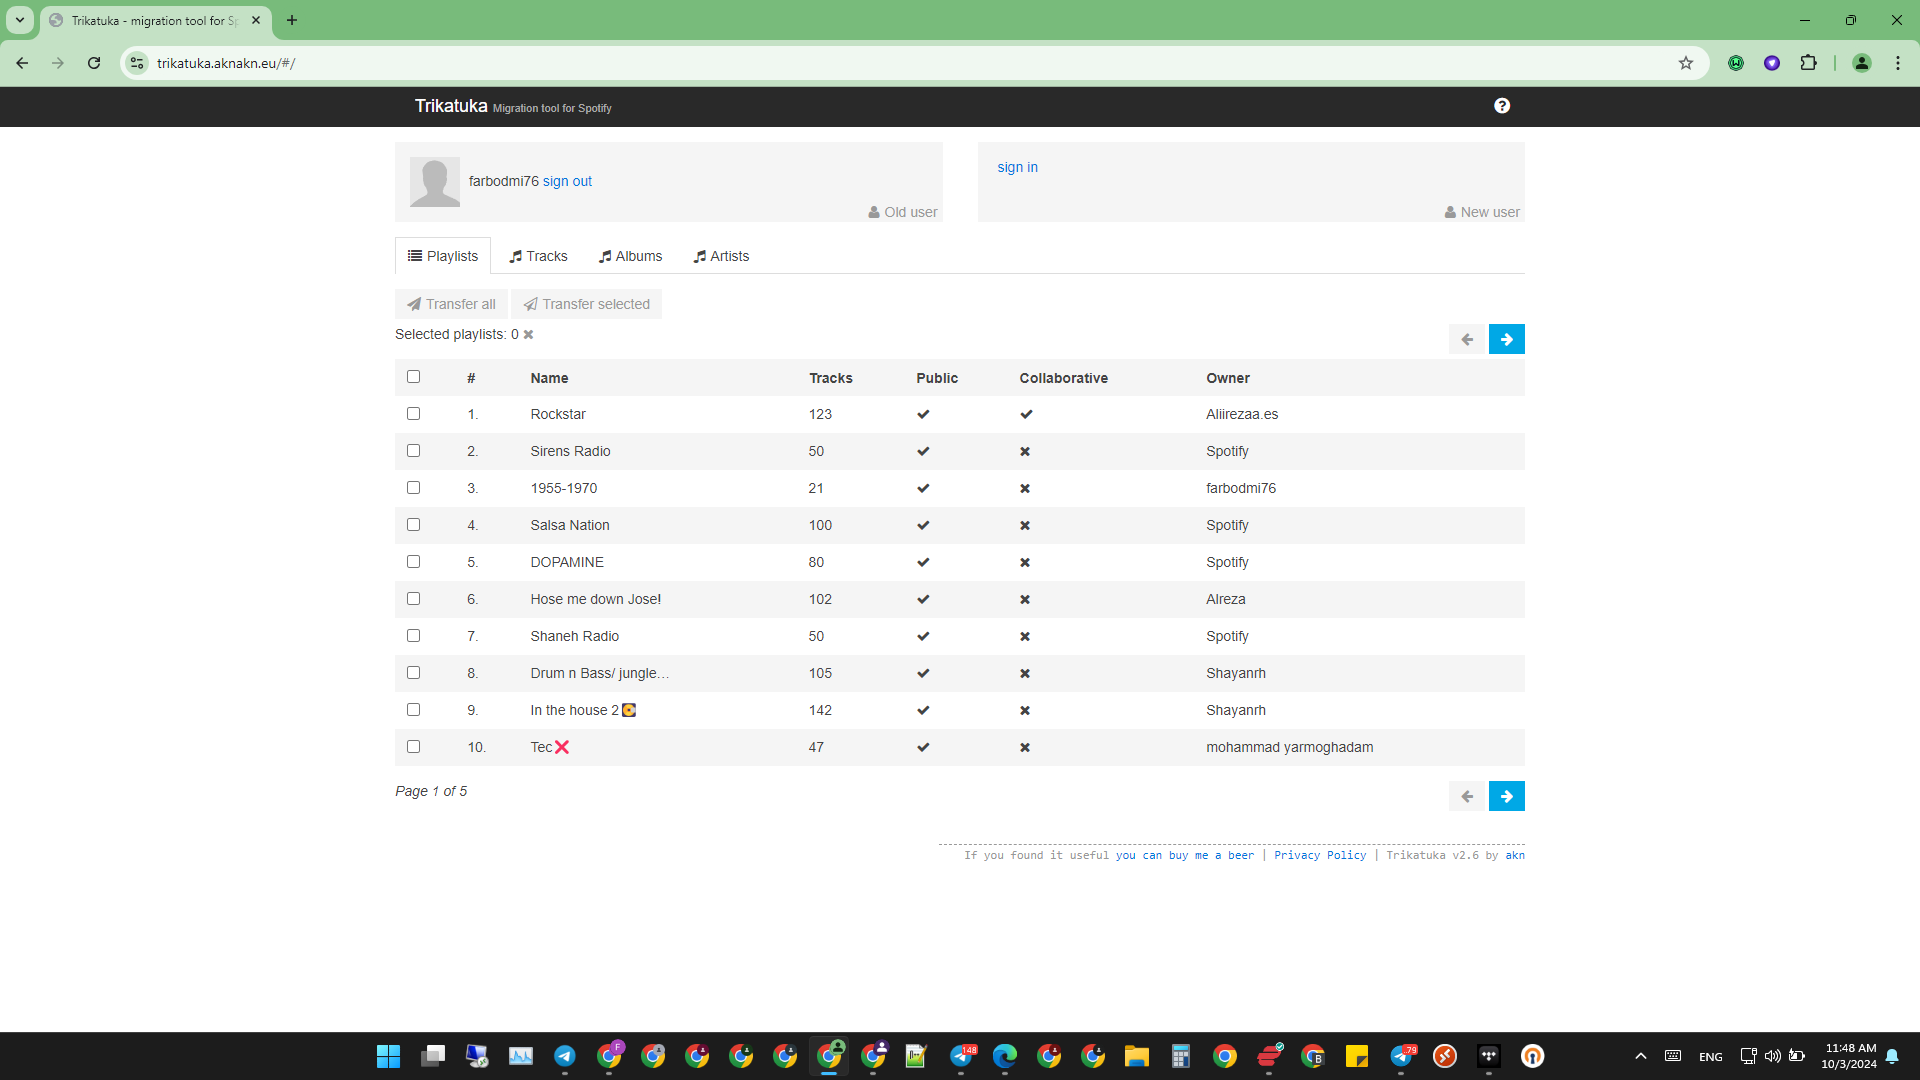Click the Trikatuka logo title
Screen dimensions: 1920x1080
pyautogui.click(x=451, y=106)
